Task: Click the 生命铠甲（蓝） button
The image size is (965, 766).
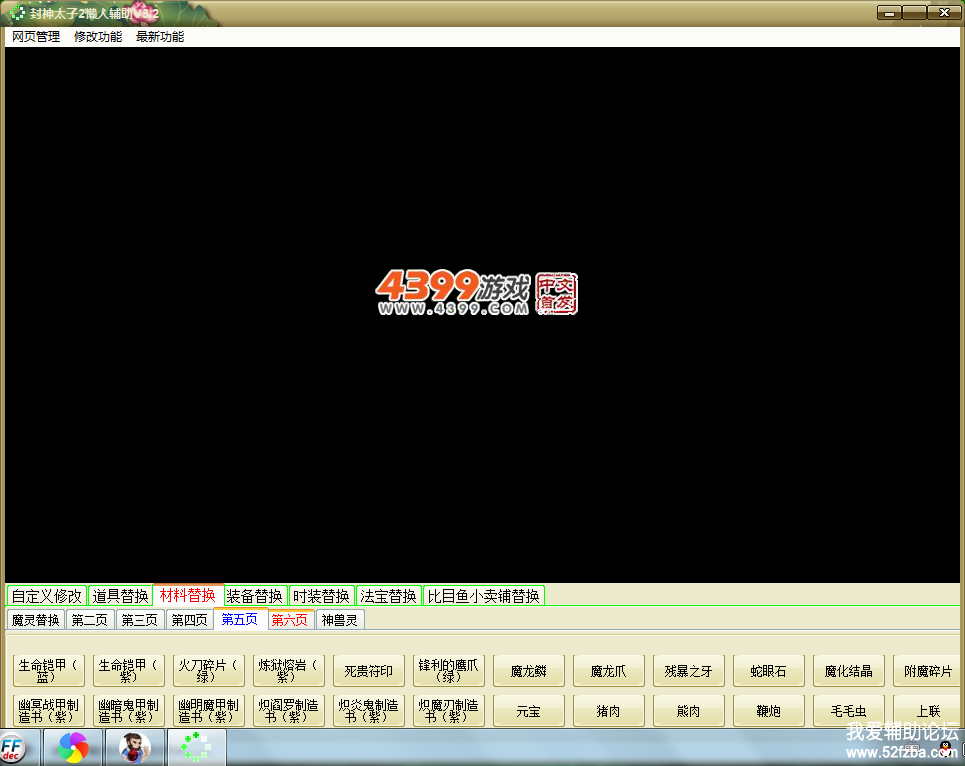Action: coord(49,671)
